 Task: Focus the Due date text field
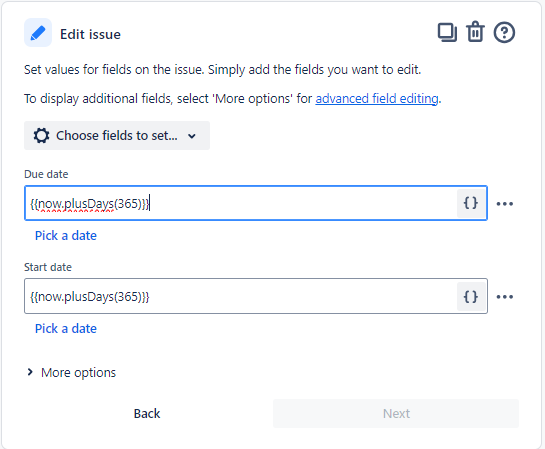(241, 203)
